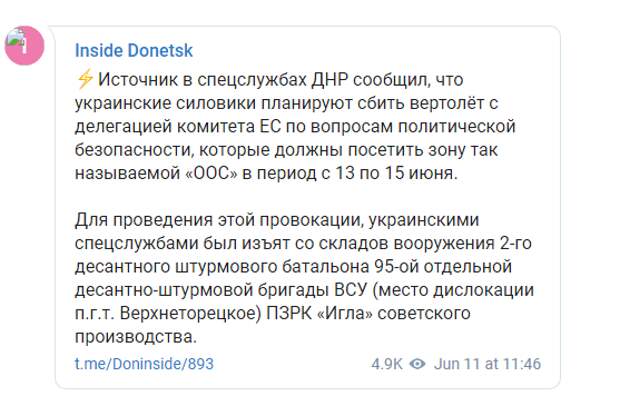The height and width of the screenshot is (416, 620).
Task: Click the text ПЗРК «Игла»
Action: click(x=319, y=313)
